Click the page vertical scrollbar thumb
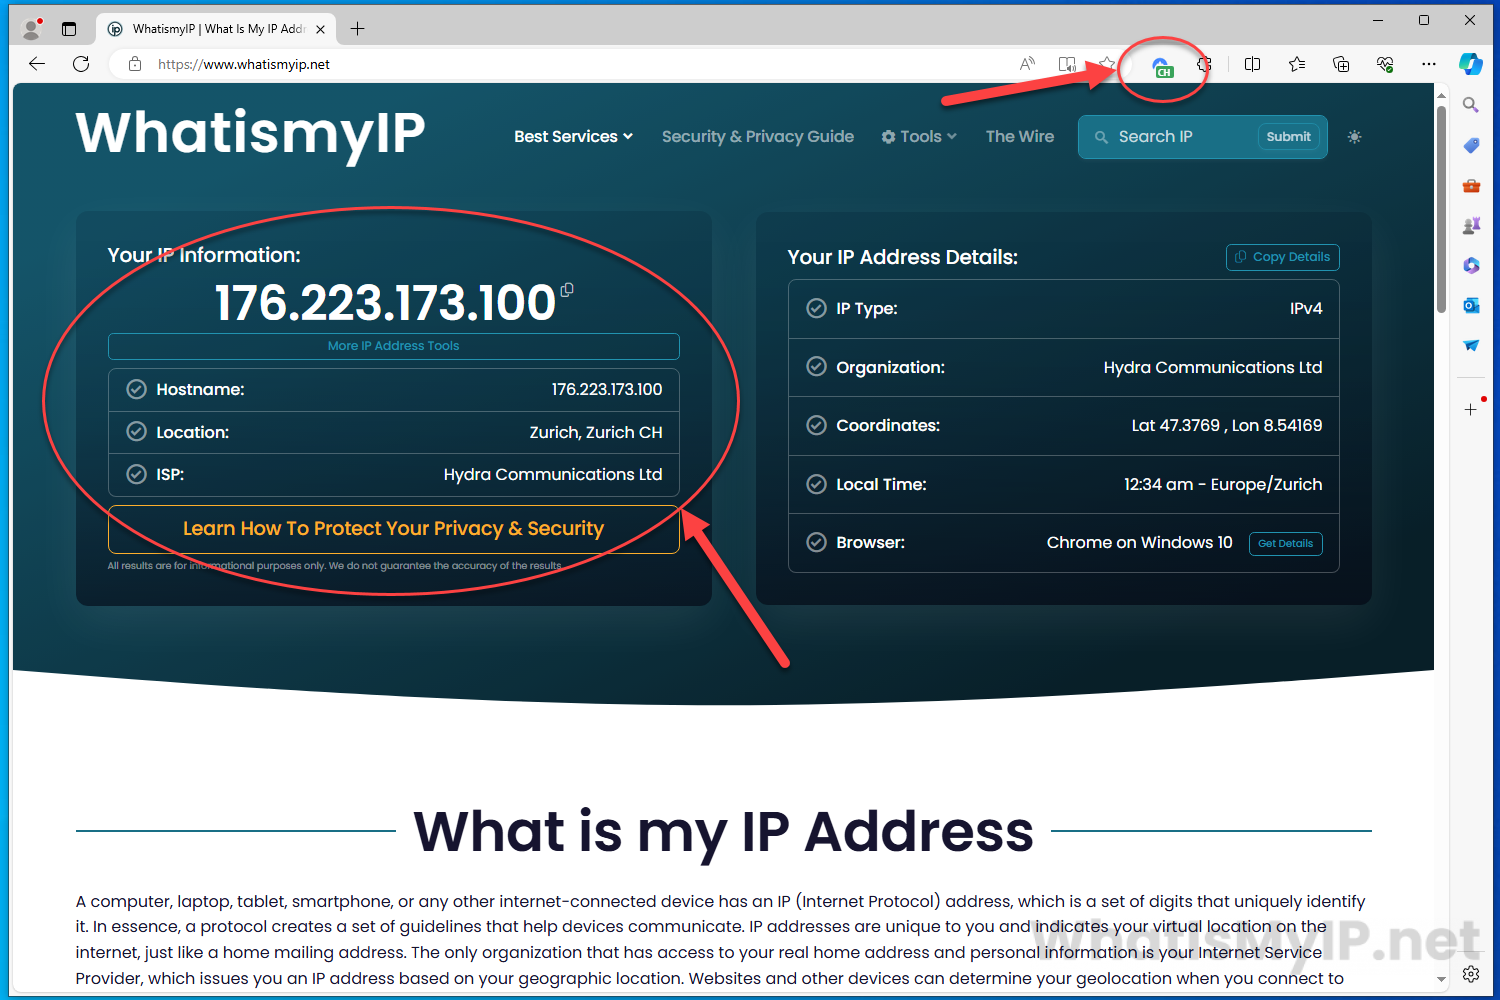The image size is (1500, 1000). point(1441,210)
